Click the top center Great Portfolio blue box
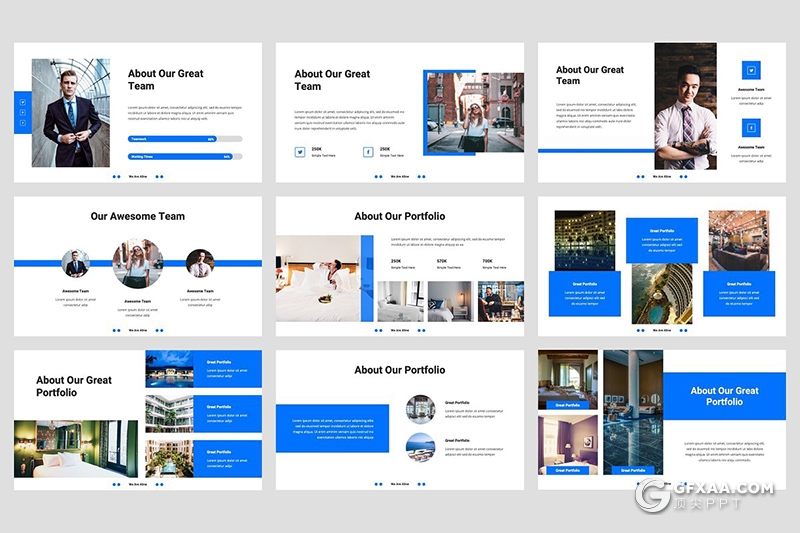 662,241
